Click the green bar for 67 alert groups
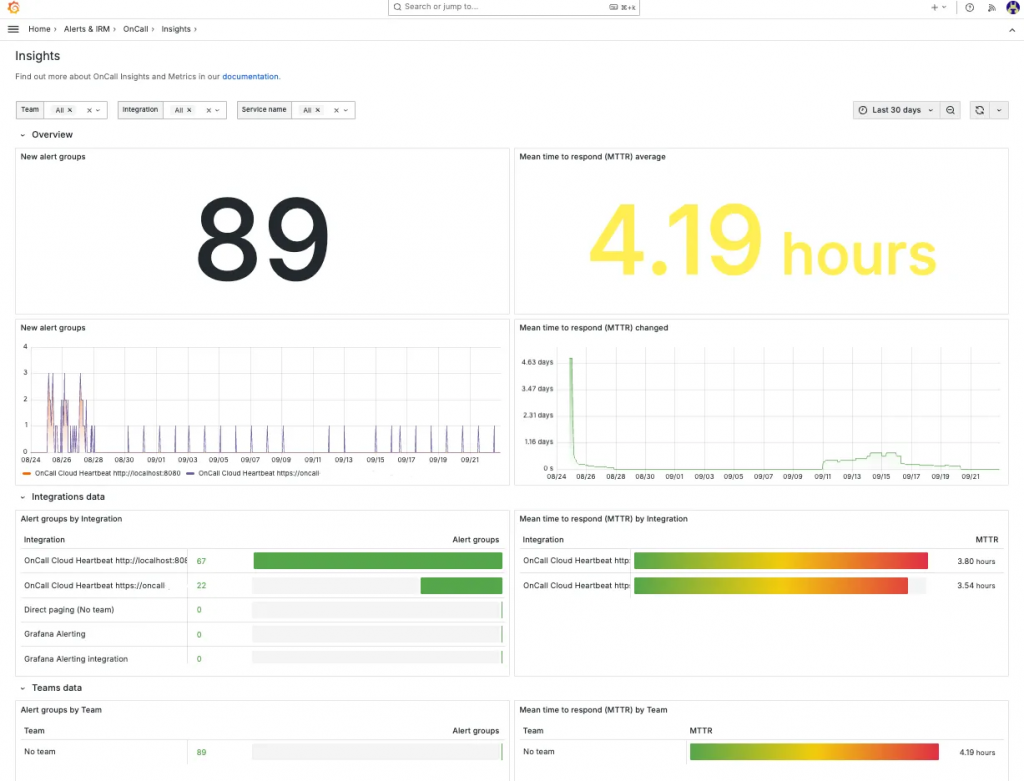 [x=378, y=561]
